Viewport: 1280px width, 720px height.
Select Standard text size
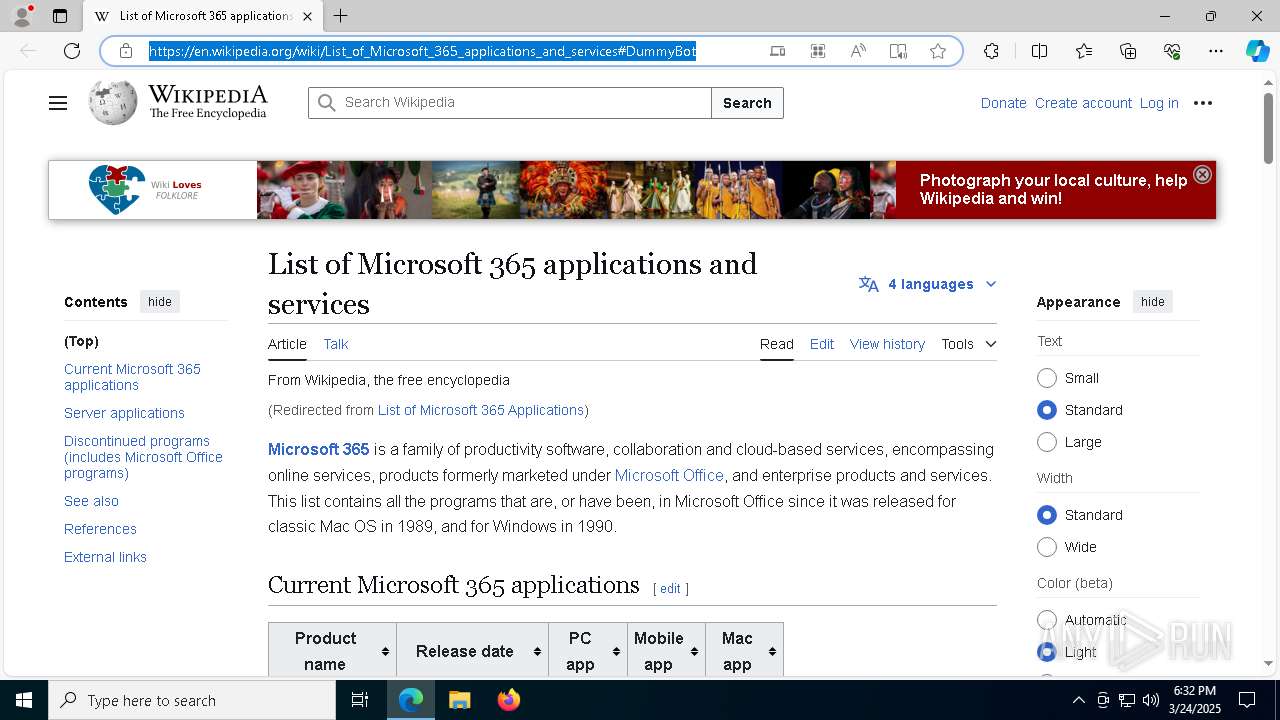[1047, 410]
